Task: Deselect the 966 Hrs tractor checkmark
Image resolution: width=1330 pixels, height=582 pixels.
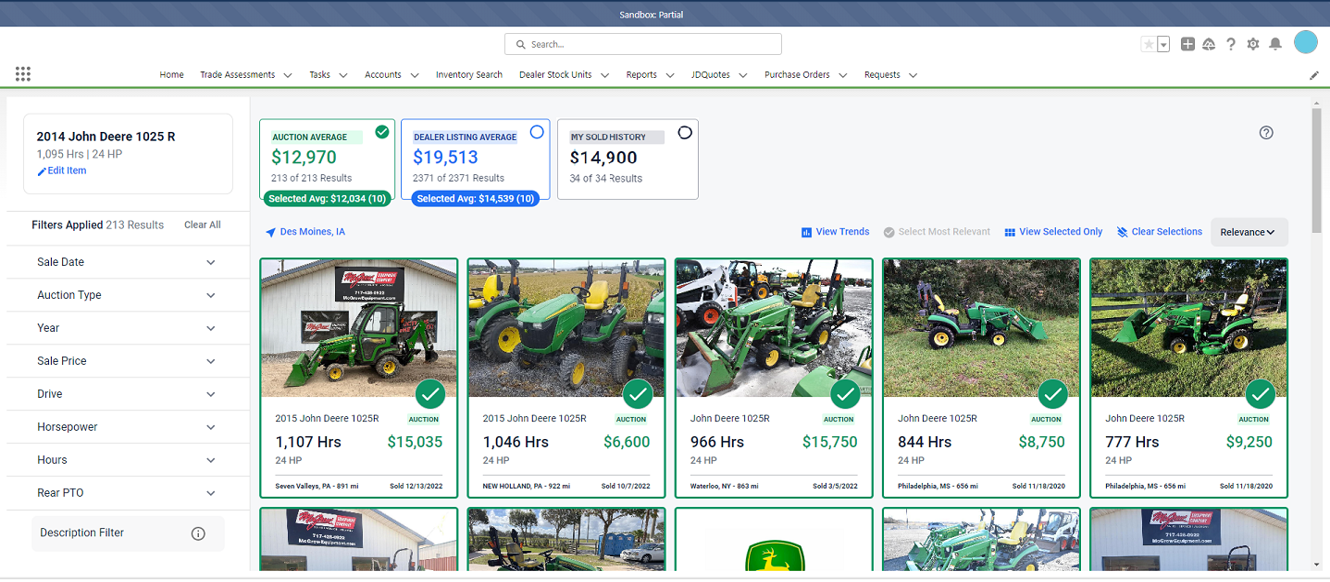Action: 845,394
